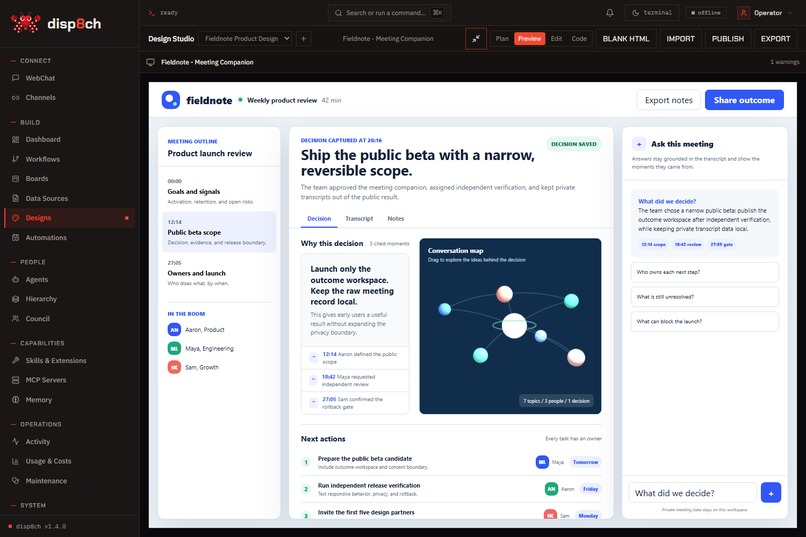
Task: Click the PUBLISH button
Action: point(727,39)
